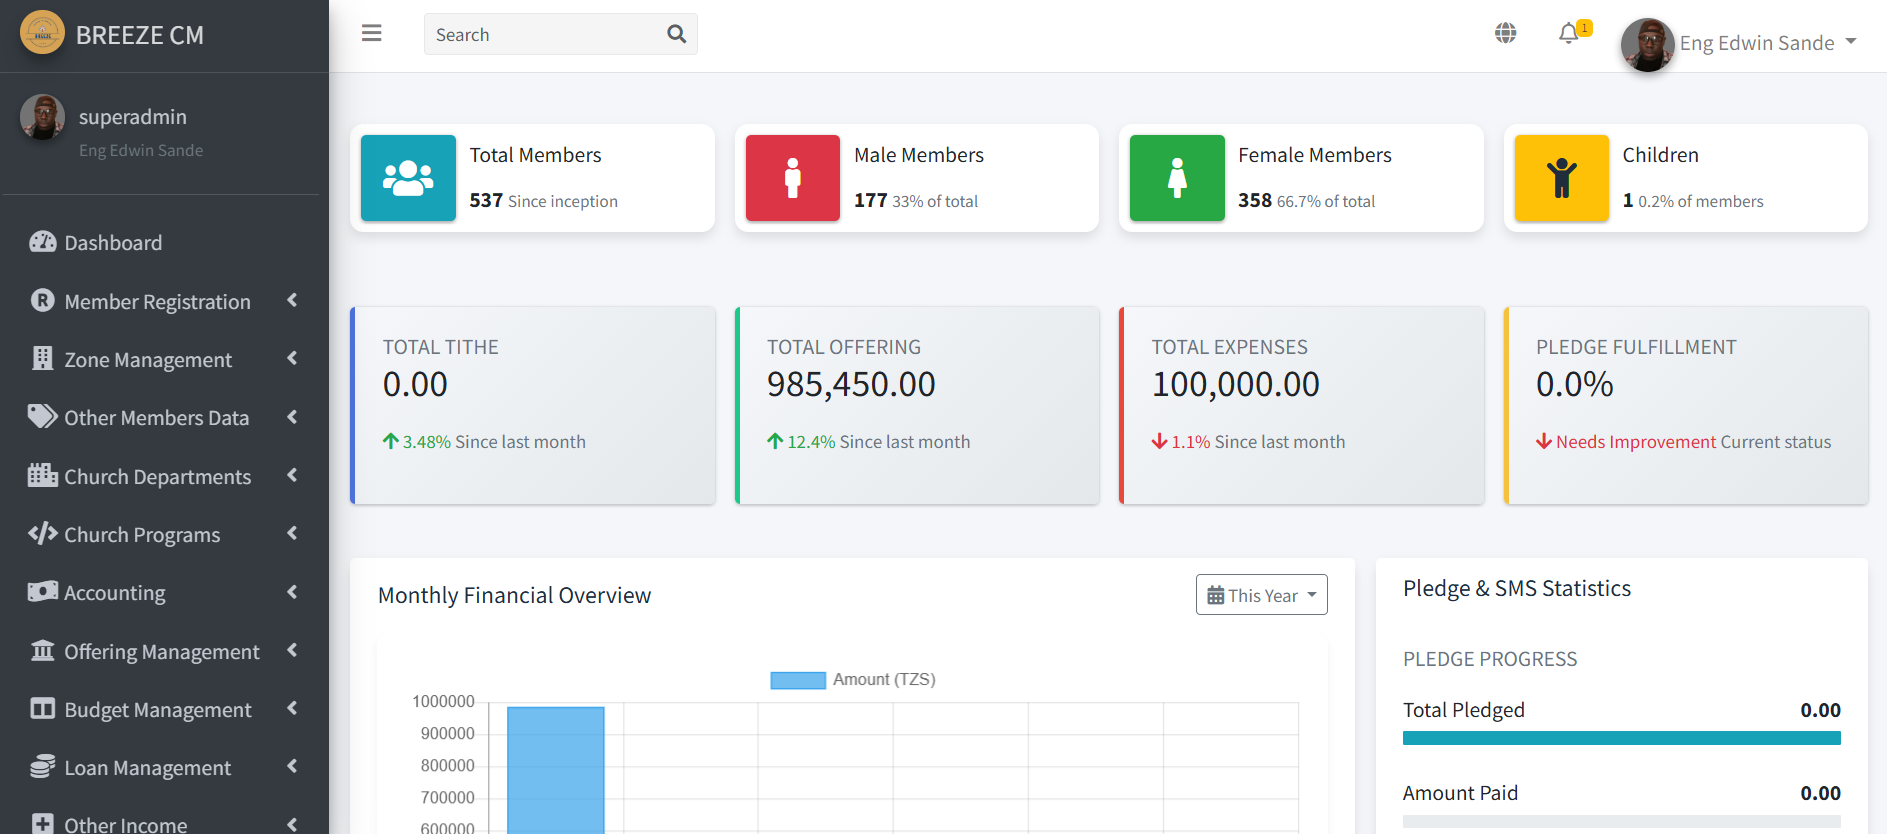Click the superadmin profile link

(133, 117)
